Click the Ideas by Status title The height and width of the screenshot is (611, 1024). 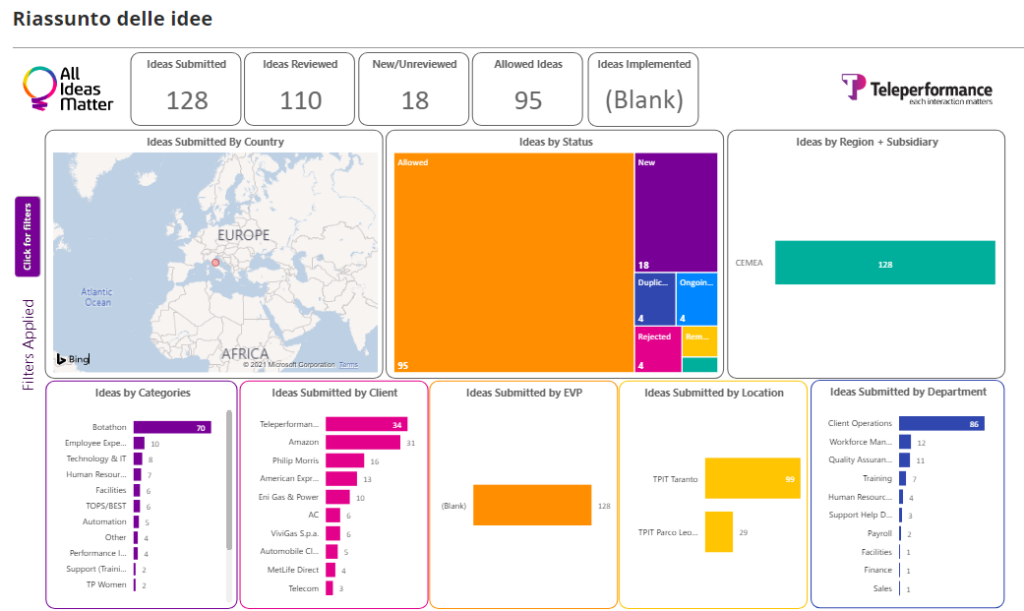(556, 142)
